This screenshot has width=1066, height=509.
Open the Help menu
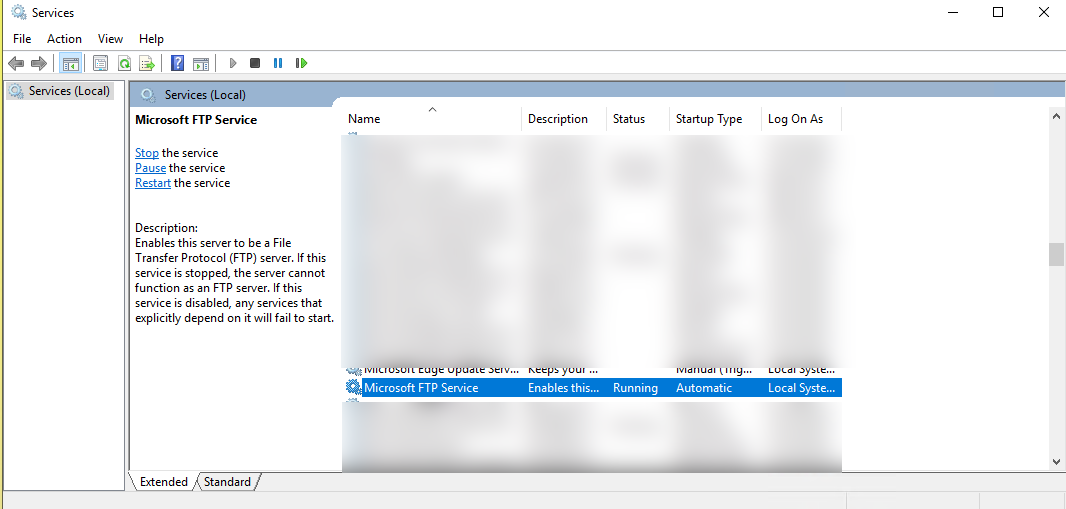[x=151, y=39]
